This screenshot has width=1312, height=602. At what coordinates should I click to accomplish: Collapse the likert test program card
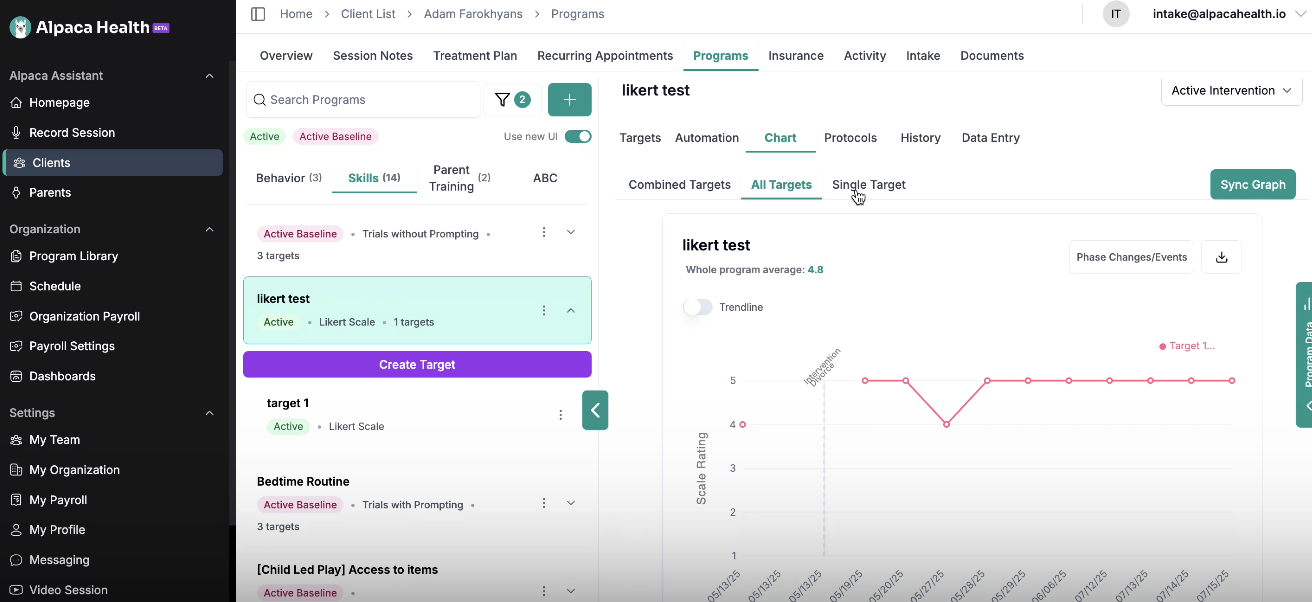tap(571, 311)
